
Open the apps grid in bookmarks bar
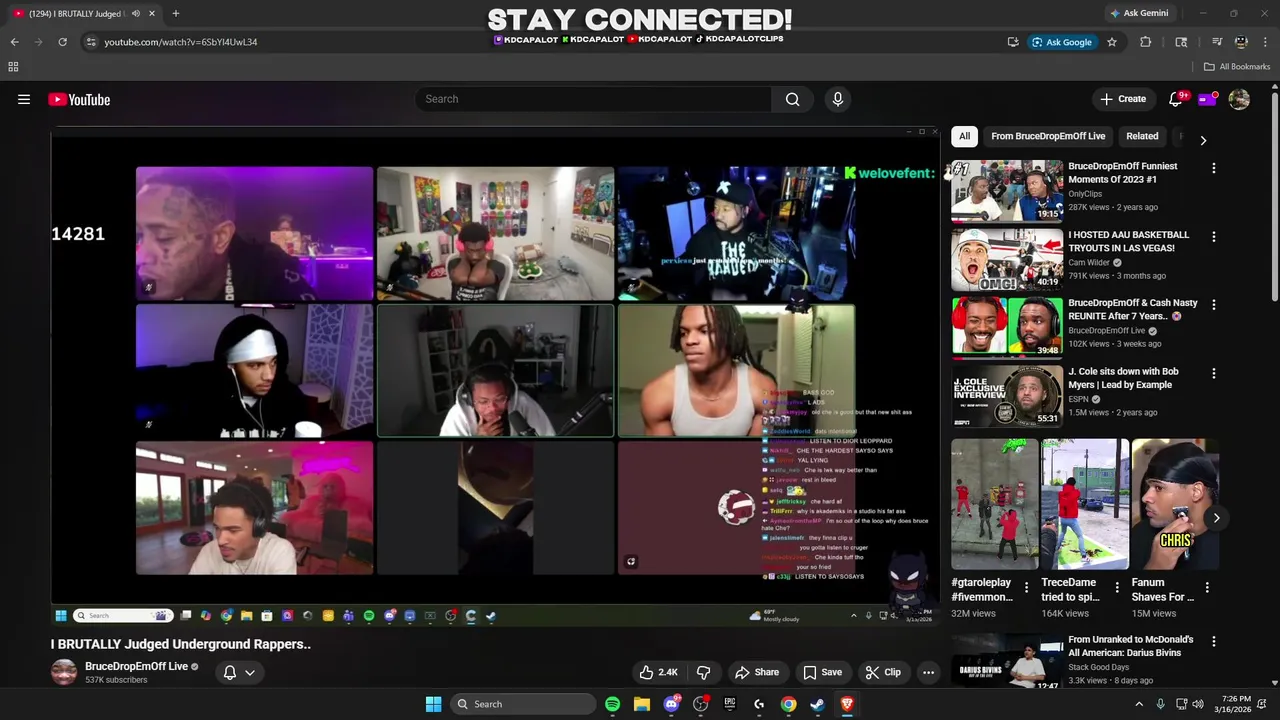coord(13,67)
